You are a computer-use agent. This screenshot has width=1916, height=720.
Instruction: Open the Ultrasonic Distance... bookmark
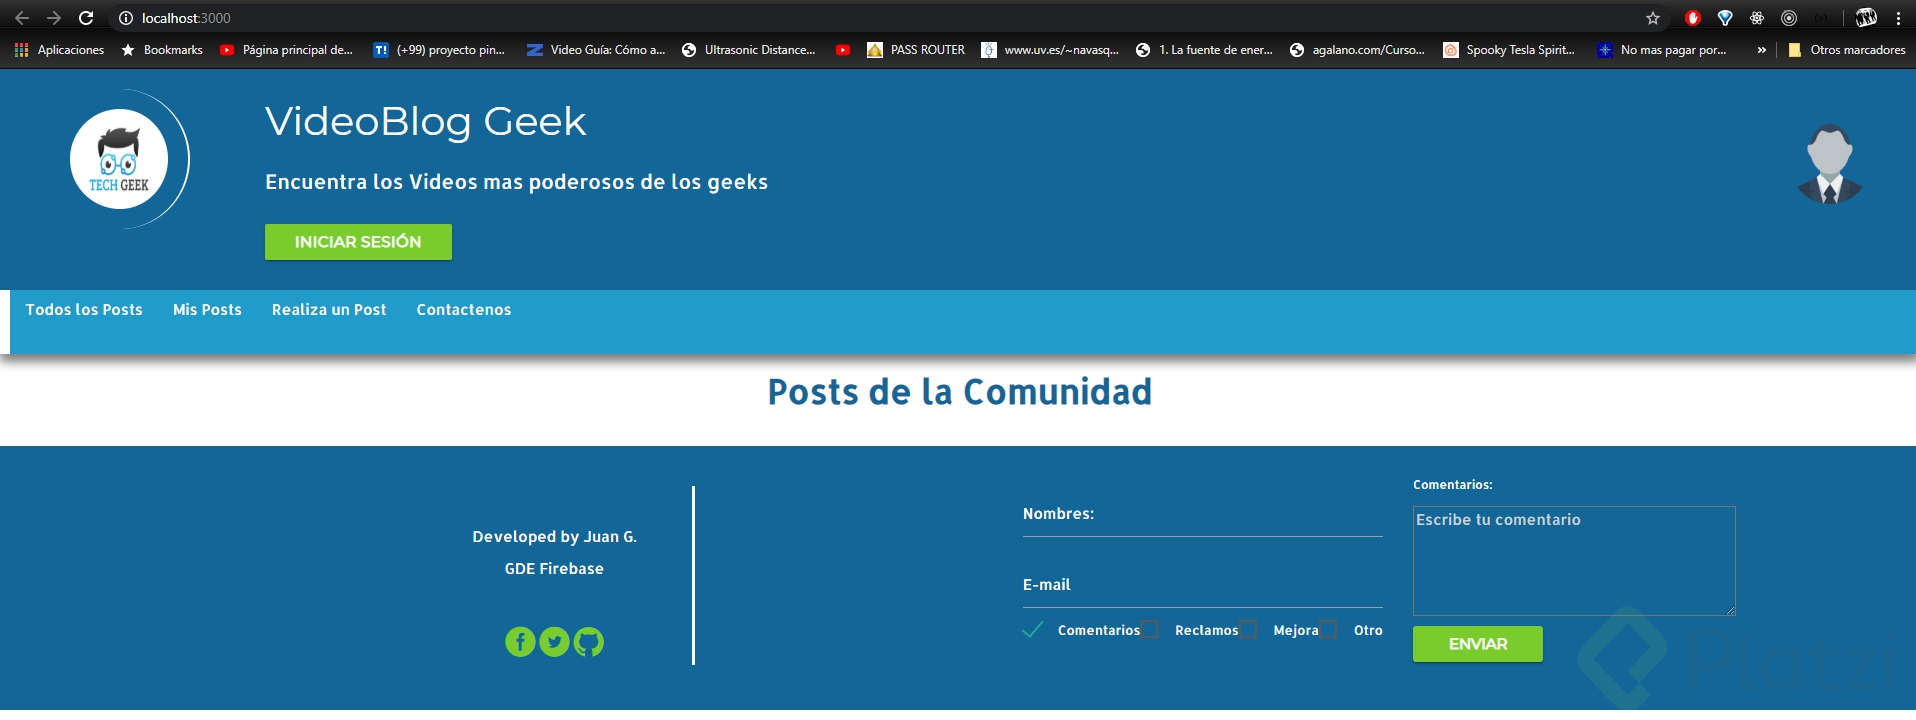click(x=749, y=50)
